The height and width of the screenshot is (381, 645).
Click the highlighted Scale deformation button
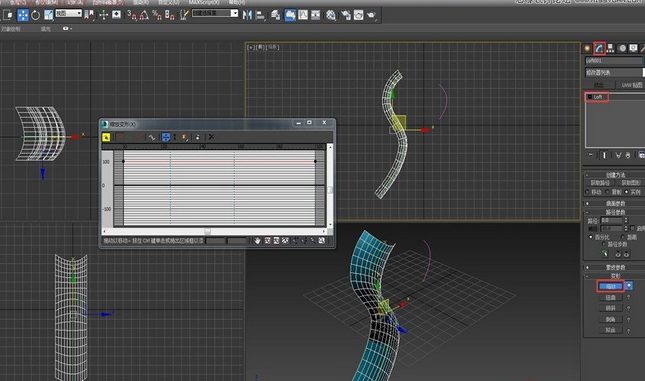610,286
